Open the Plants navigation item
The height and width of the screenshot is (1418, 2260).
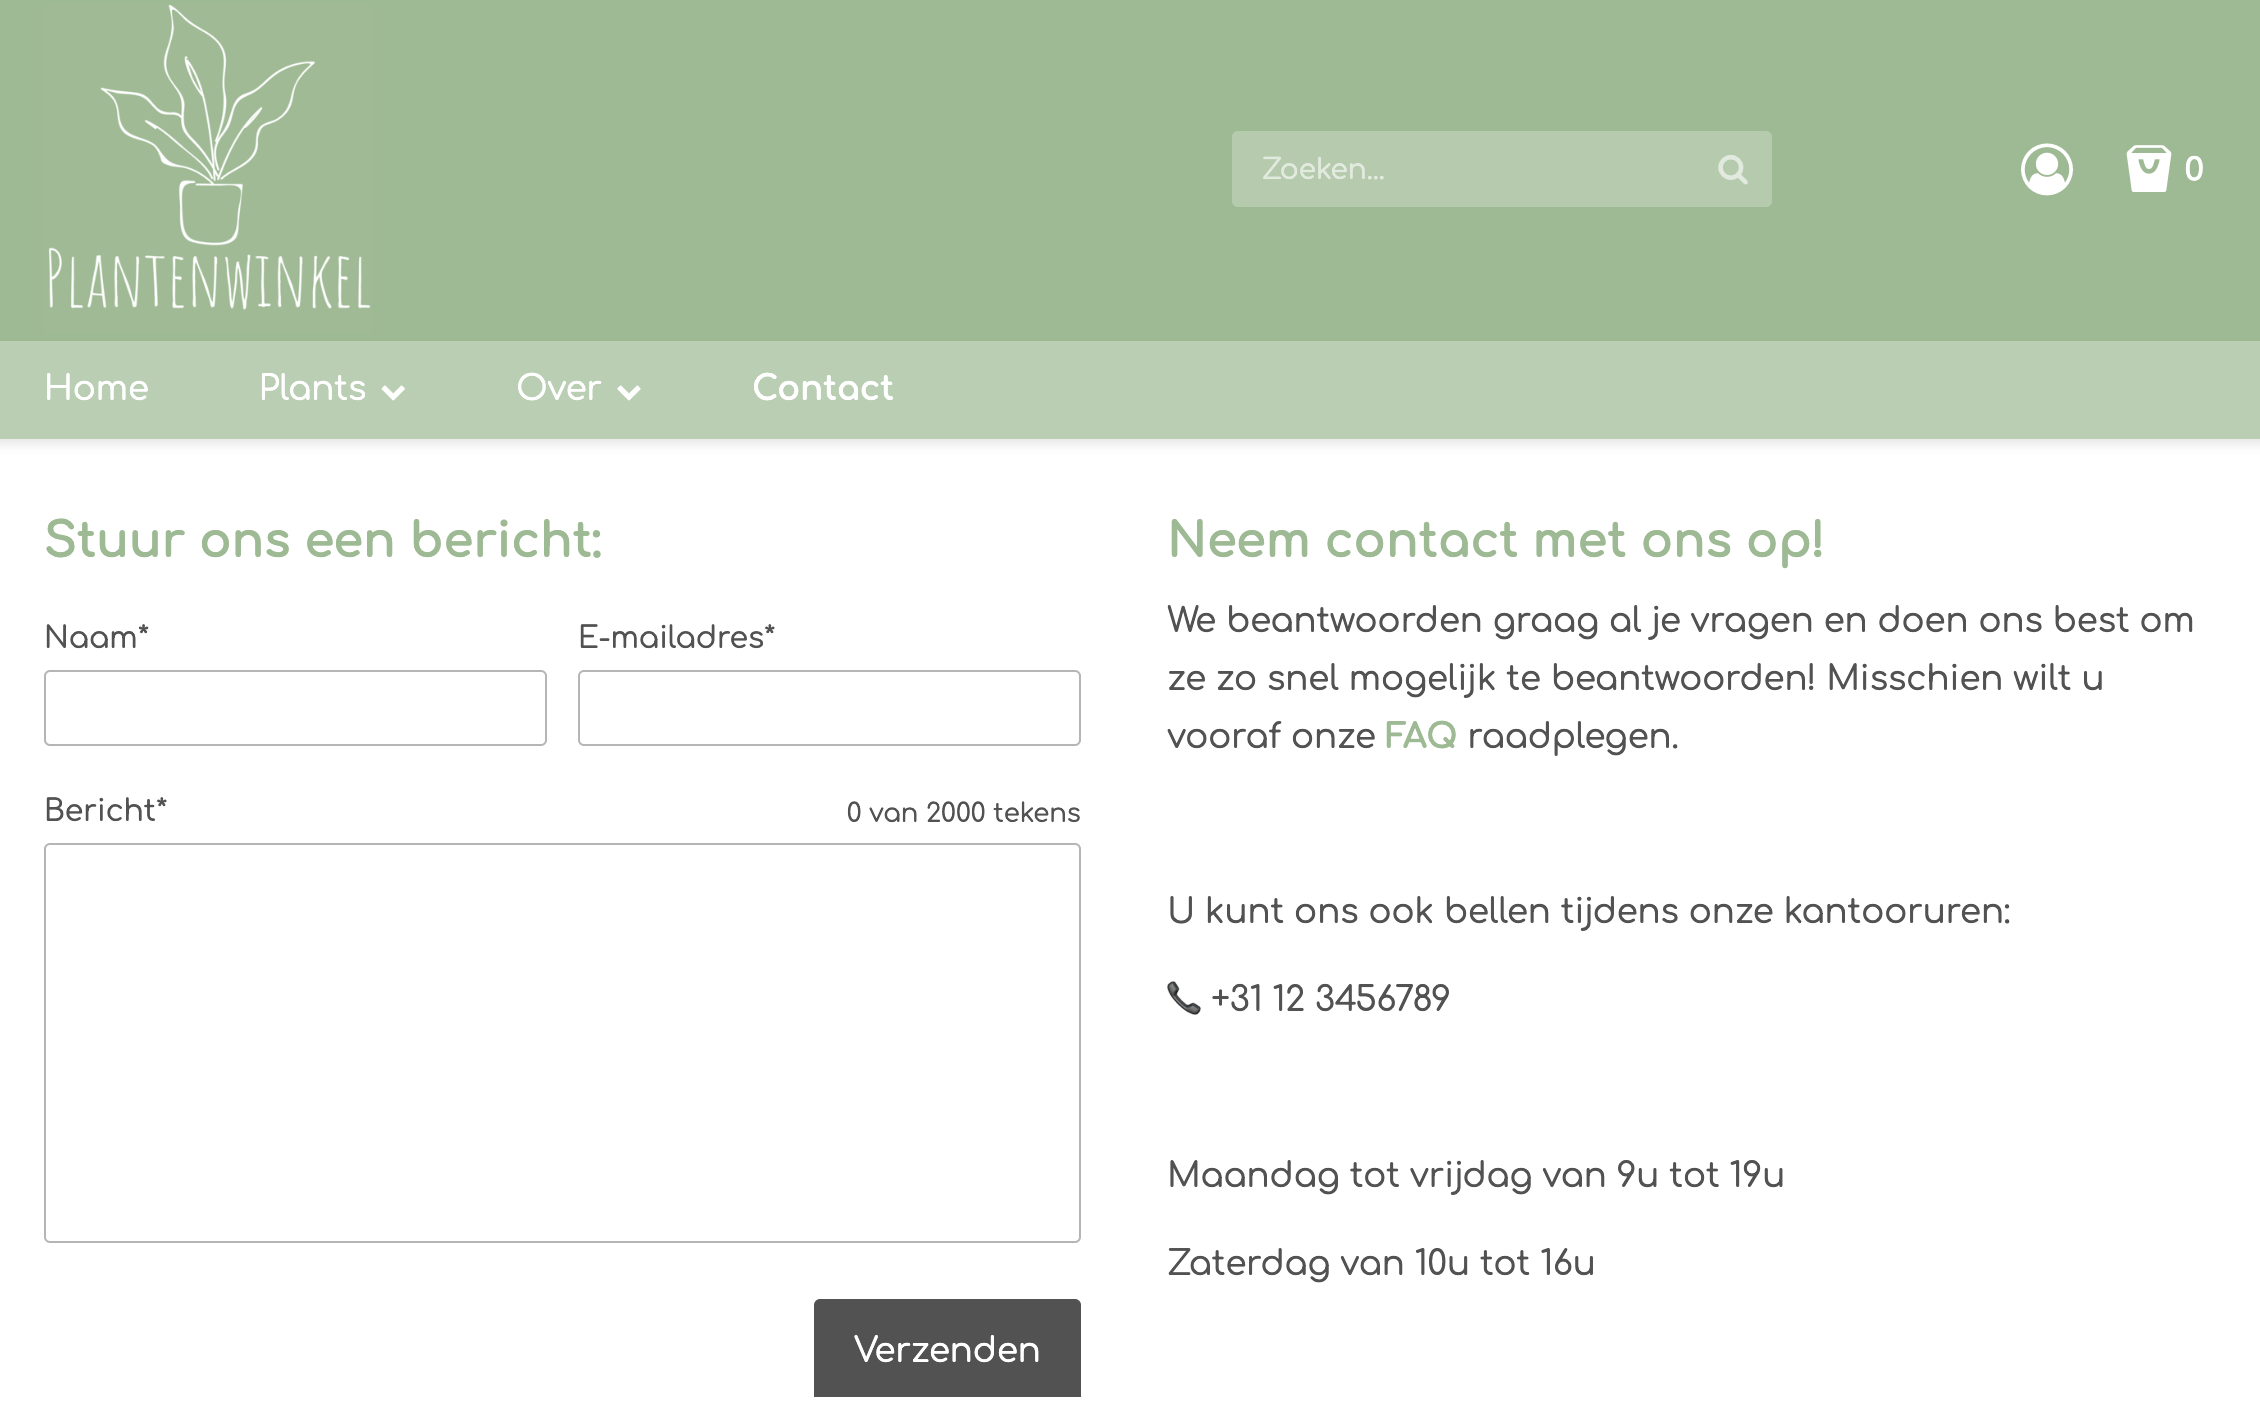[312, 388]
